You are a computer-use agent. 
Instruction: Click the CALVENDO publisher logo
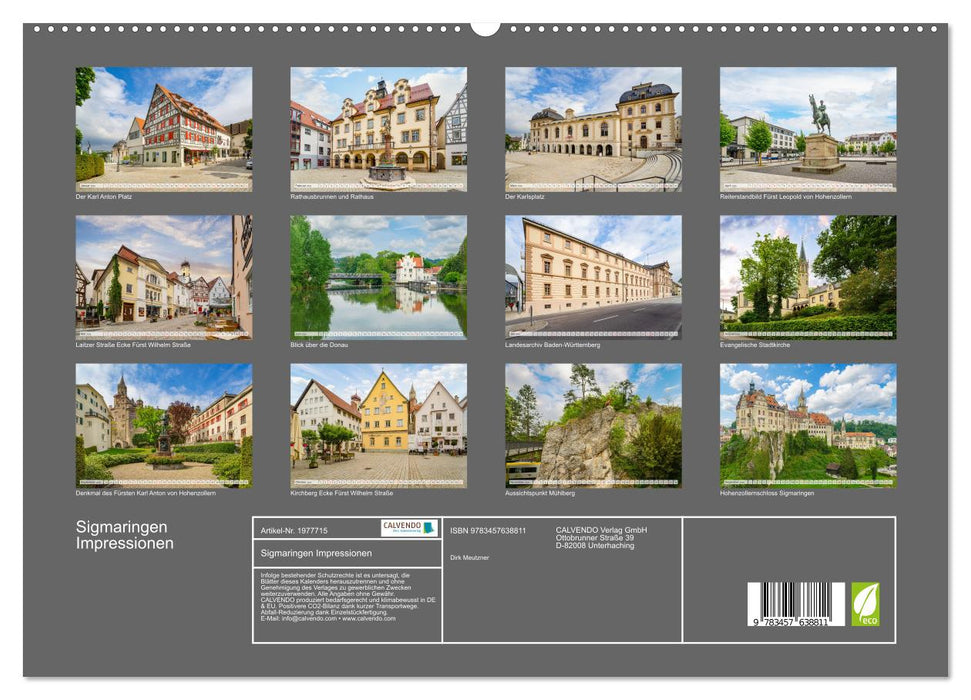coord(409,527)
